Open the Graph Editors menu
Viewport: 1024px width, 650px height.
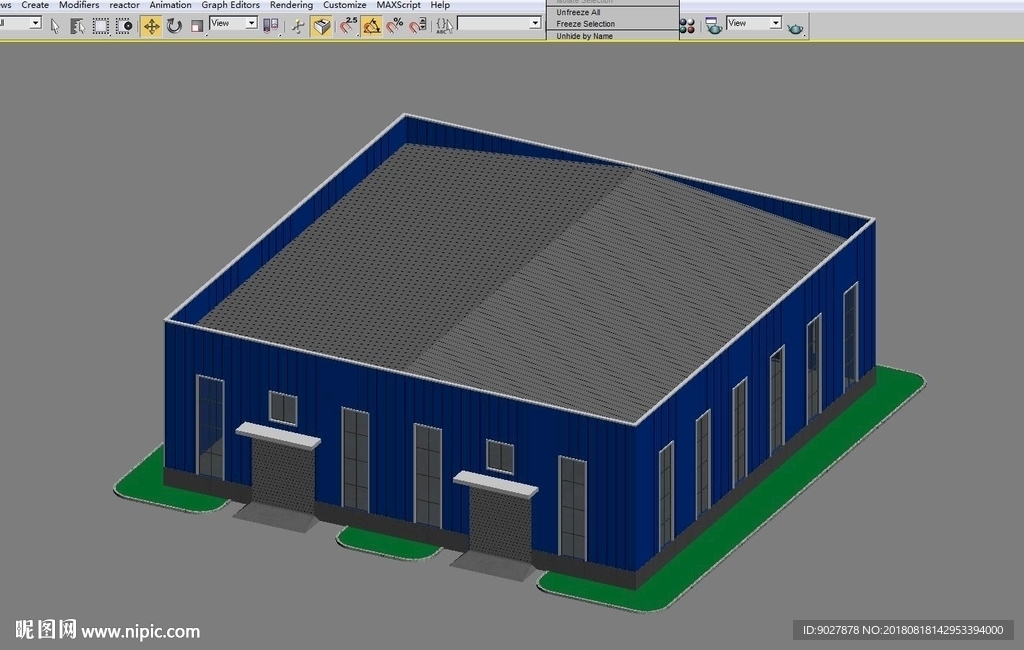230,5
